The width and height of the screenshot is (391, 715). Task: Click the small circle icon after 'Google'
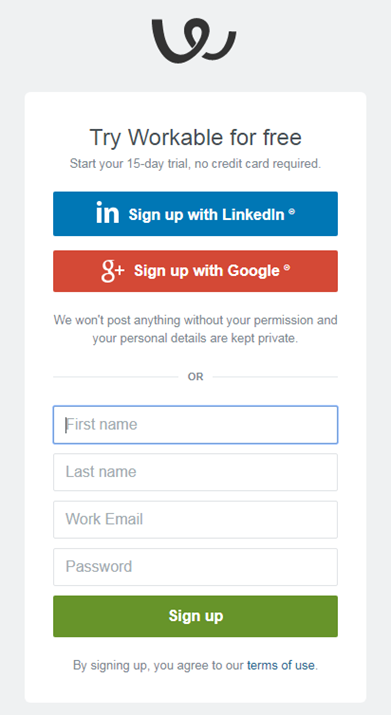coord(287,268)
